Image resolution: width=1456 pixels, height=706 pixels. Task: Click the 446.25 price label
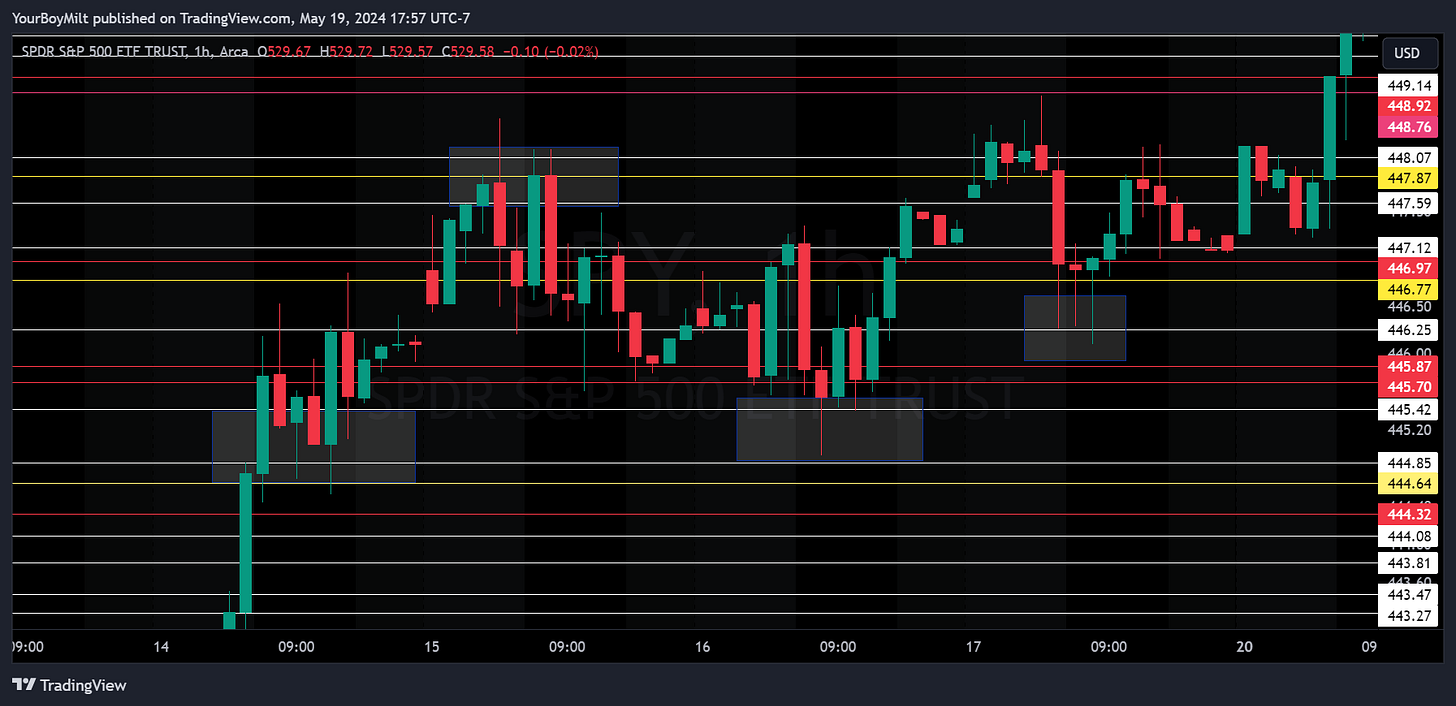(x=1407, y=329)
